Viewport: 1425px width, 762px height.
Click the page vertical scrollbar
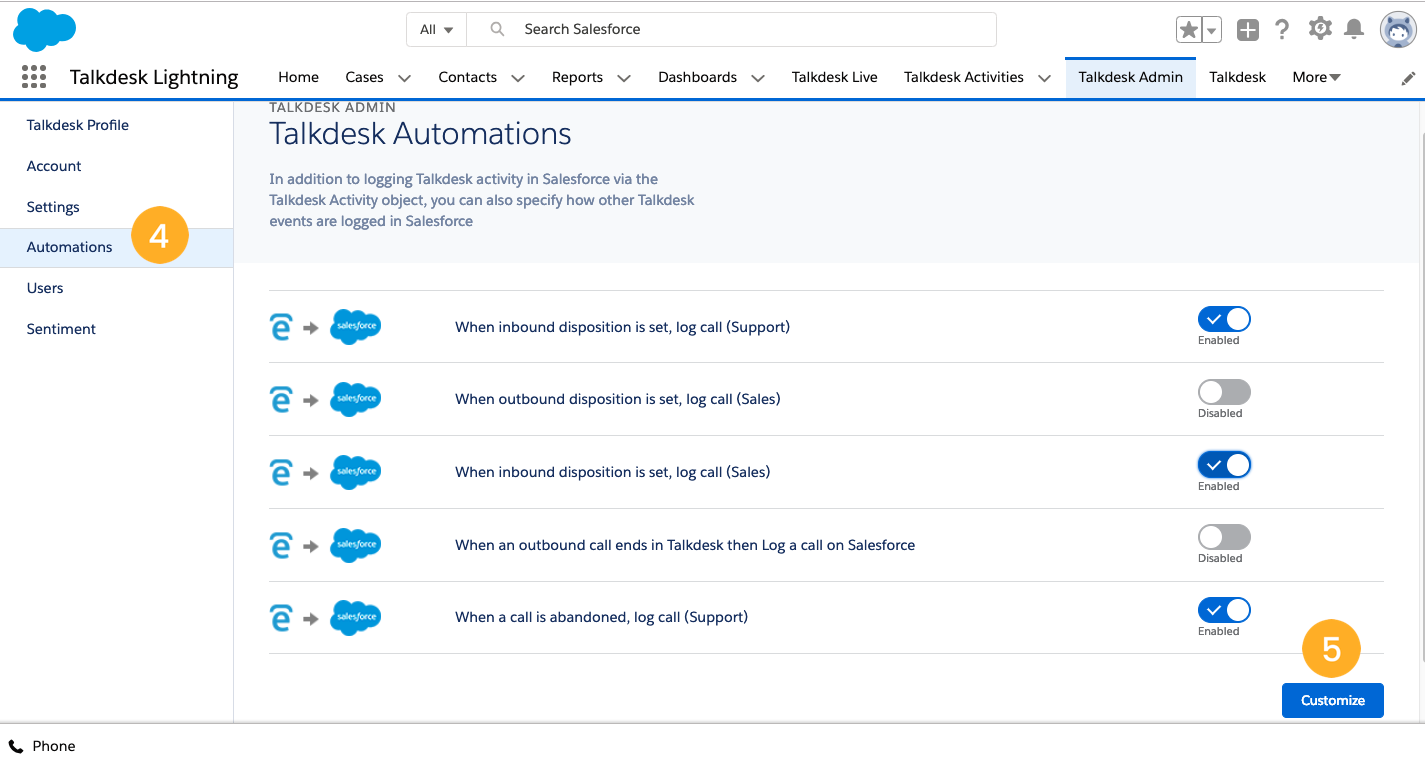1421,395
